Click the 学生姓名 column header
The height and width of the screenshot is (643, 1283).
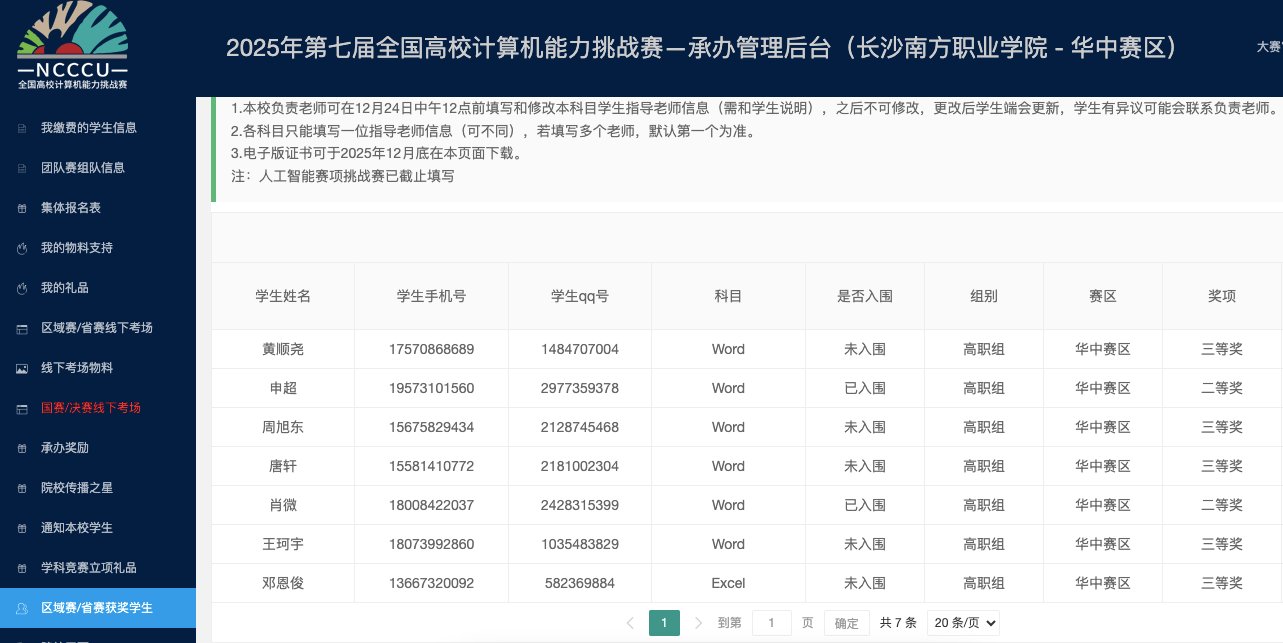coord(283,296)
